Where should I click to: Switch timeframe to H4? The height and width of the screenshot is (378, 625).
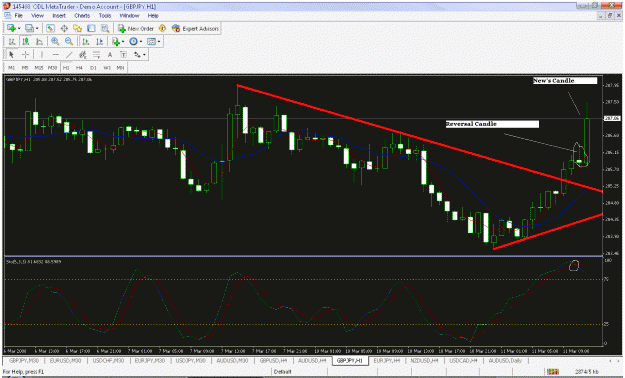click(79, 68)
